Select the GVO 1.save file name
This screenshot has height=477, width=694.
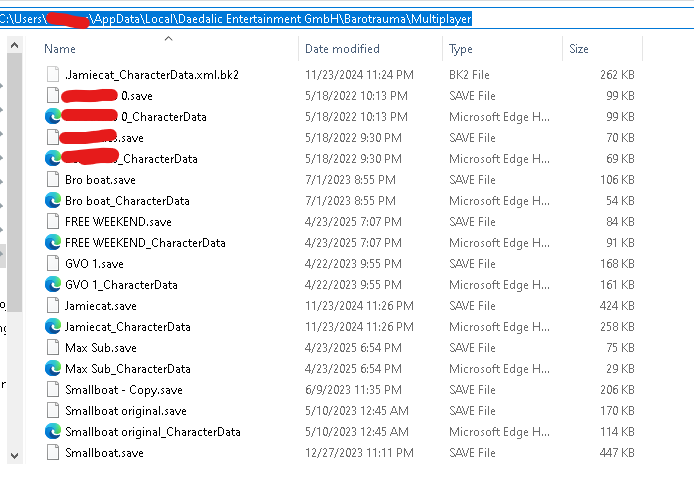(x=94, y=264)
